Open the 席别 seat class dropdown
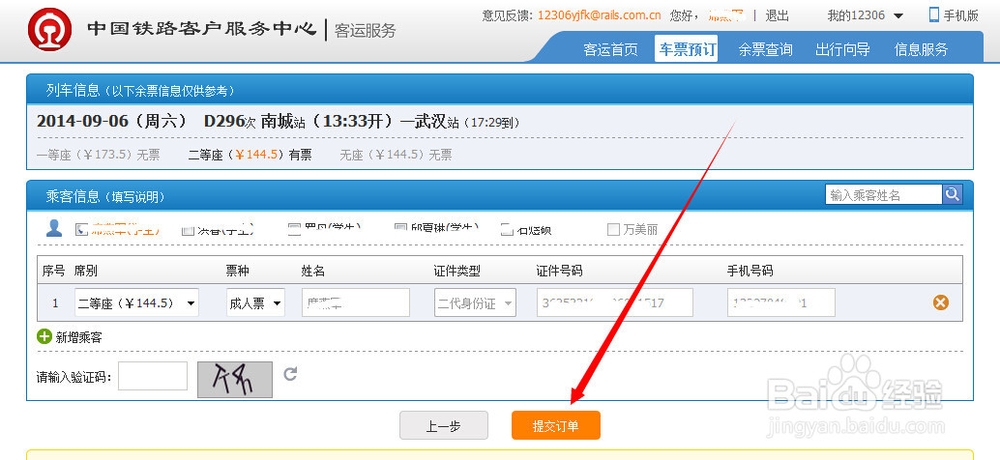 (x=136, y=303)
